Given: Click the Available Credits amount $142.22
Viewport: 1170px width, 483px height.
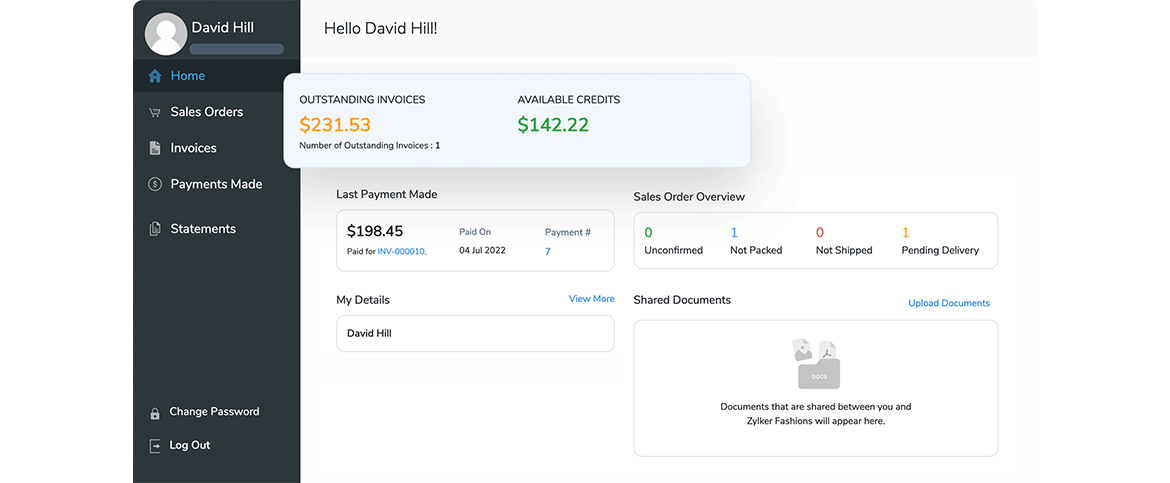Looking at the screenshot, I should pos(553,125).
